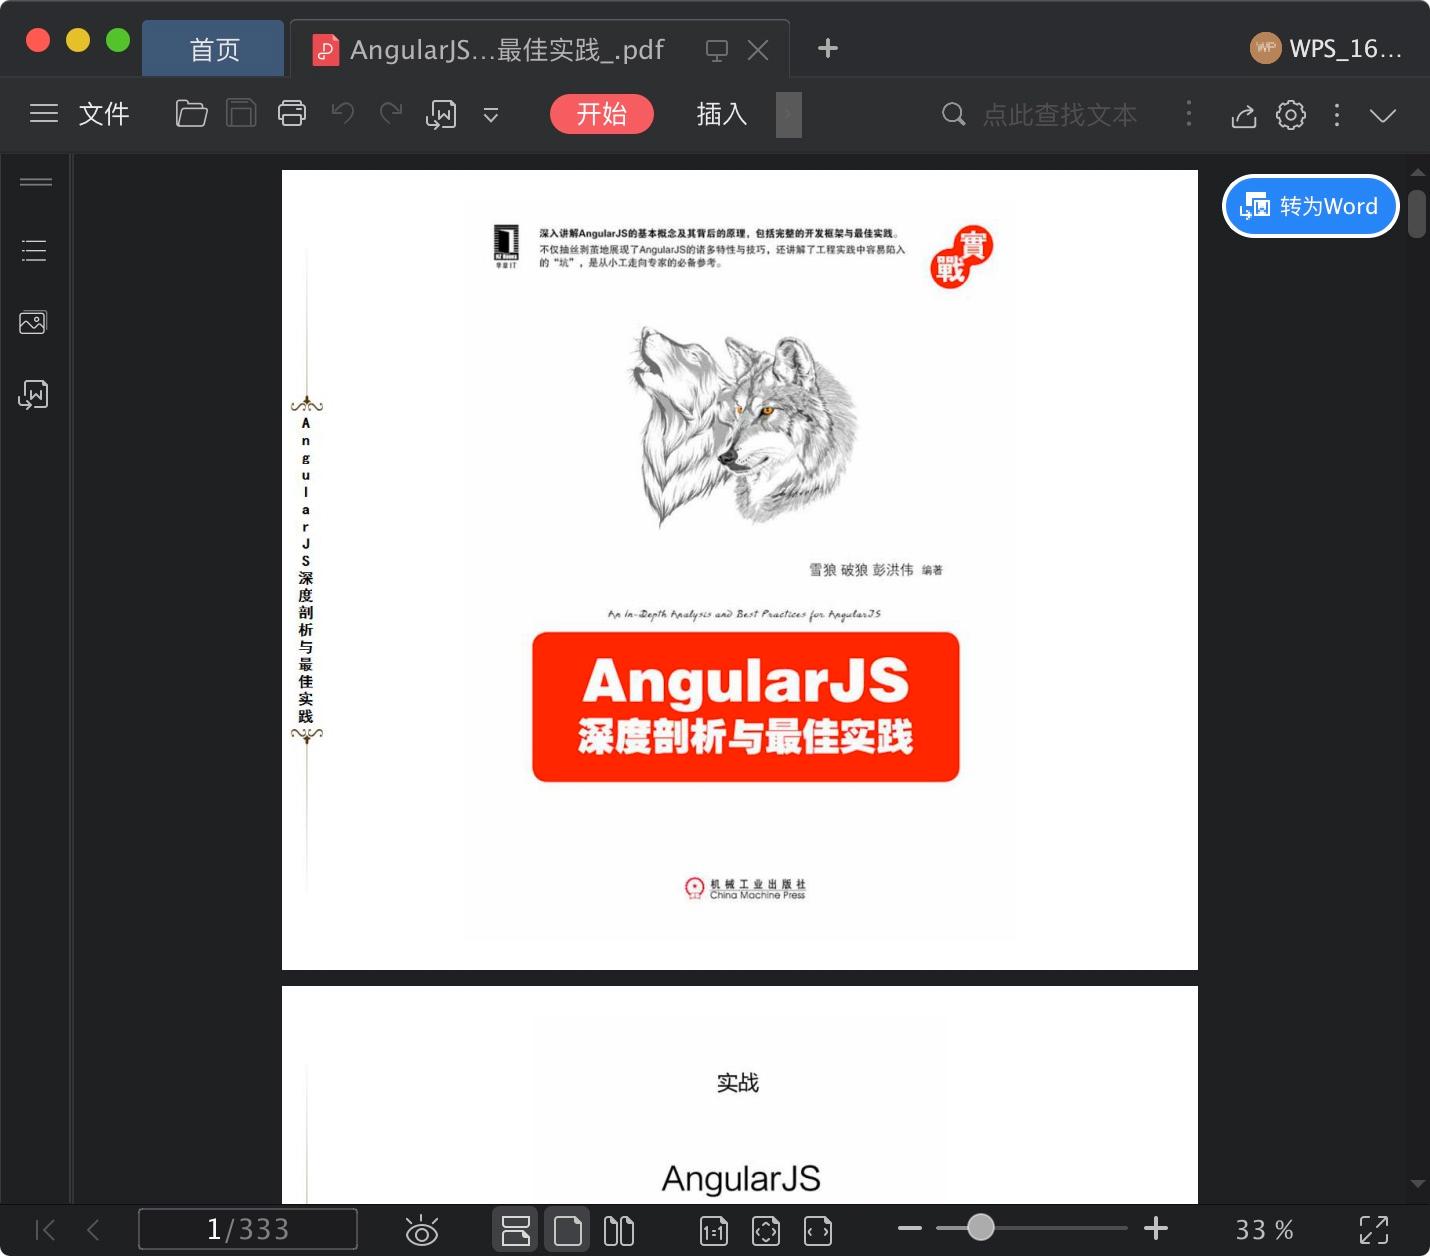The height and width of the screenshot is (1256, 1430).
Task: Click the presentation display icon on tab
Action: pos(716,50)
